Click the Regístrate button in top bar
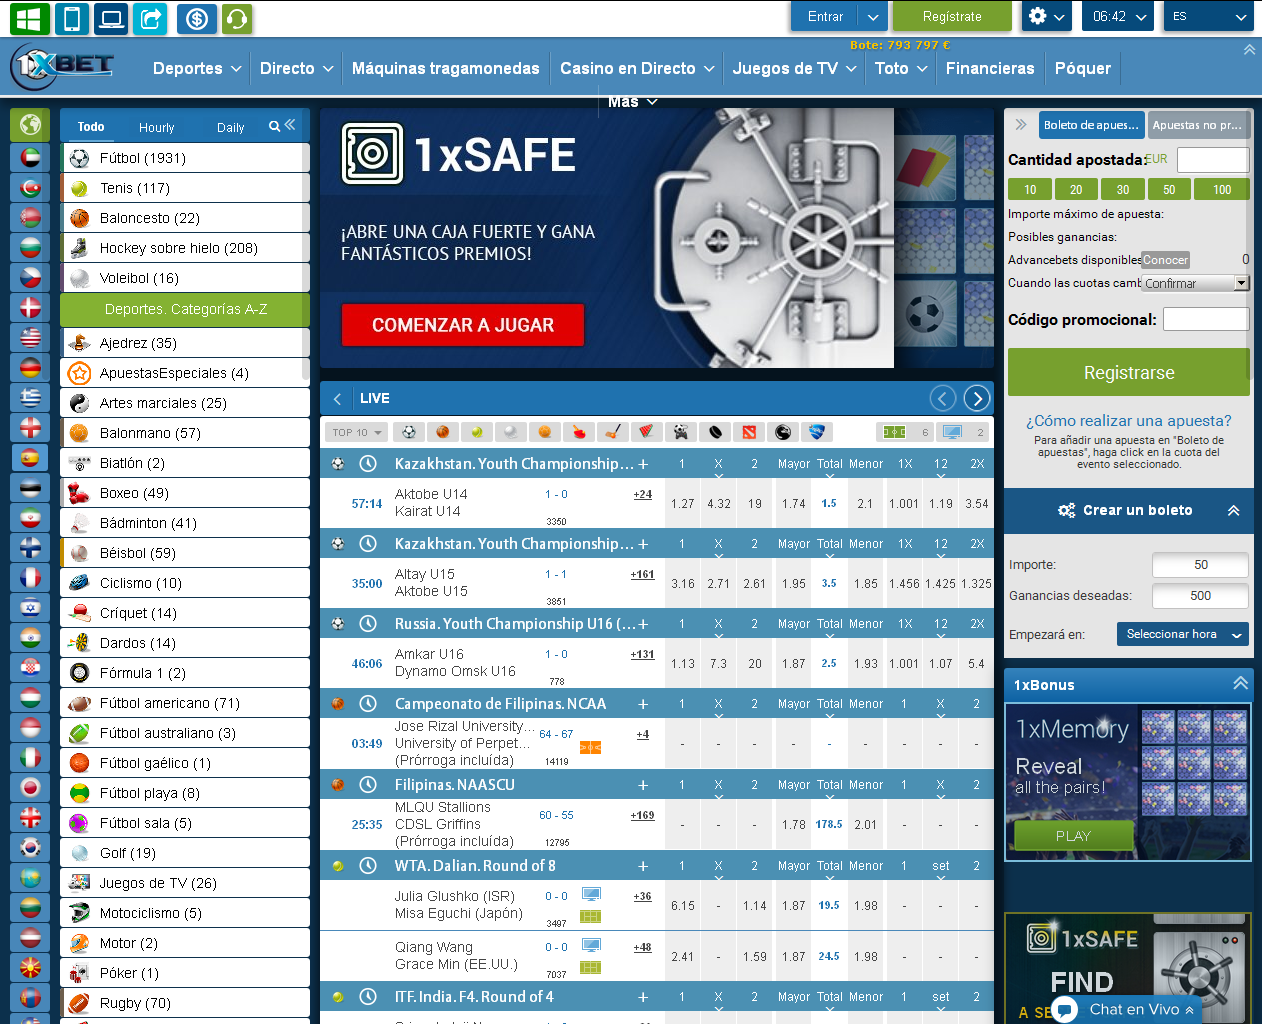Viewport: 1262px width, 1025px height. tap(952, 16)
